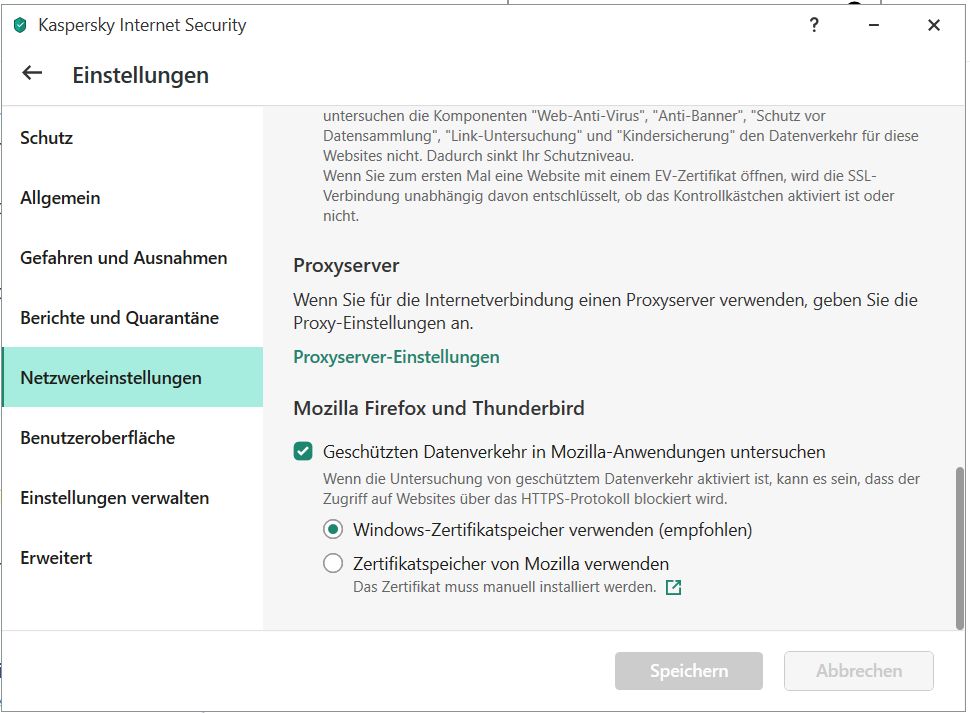This screenshot has width=970, height=713.
Task: Uncheck Geschützten Datenverkehr in Mozilla-Anwendungen untersuchen
Action: [x=303, y=451]
